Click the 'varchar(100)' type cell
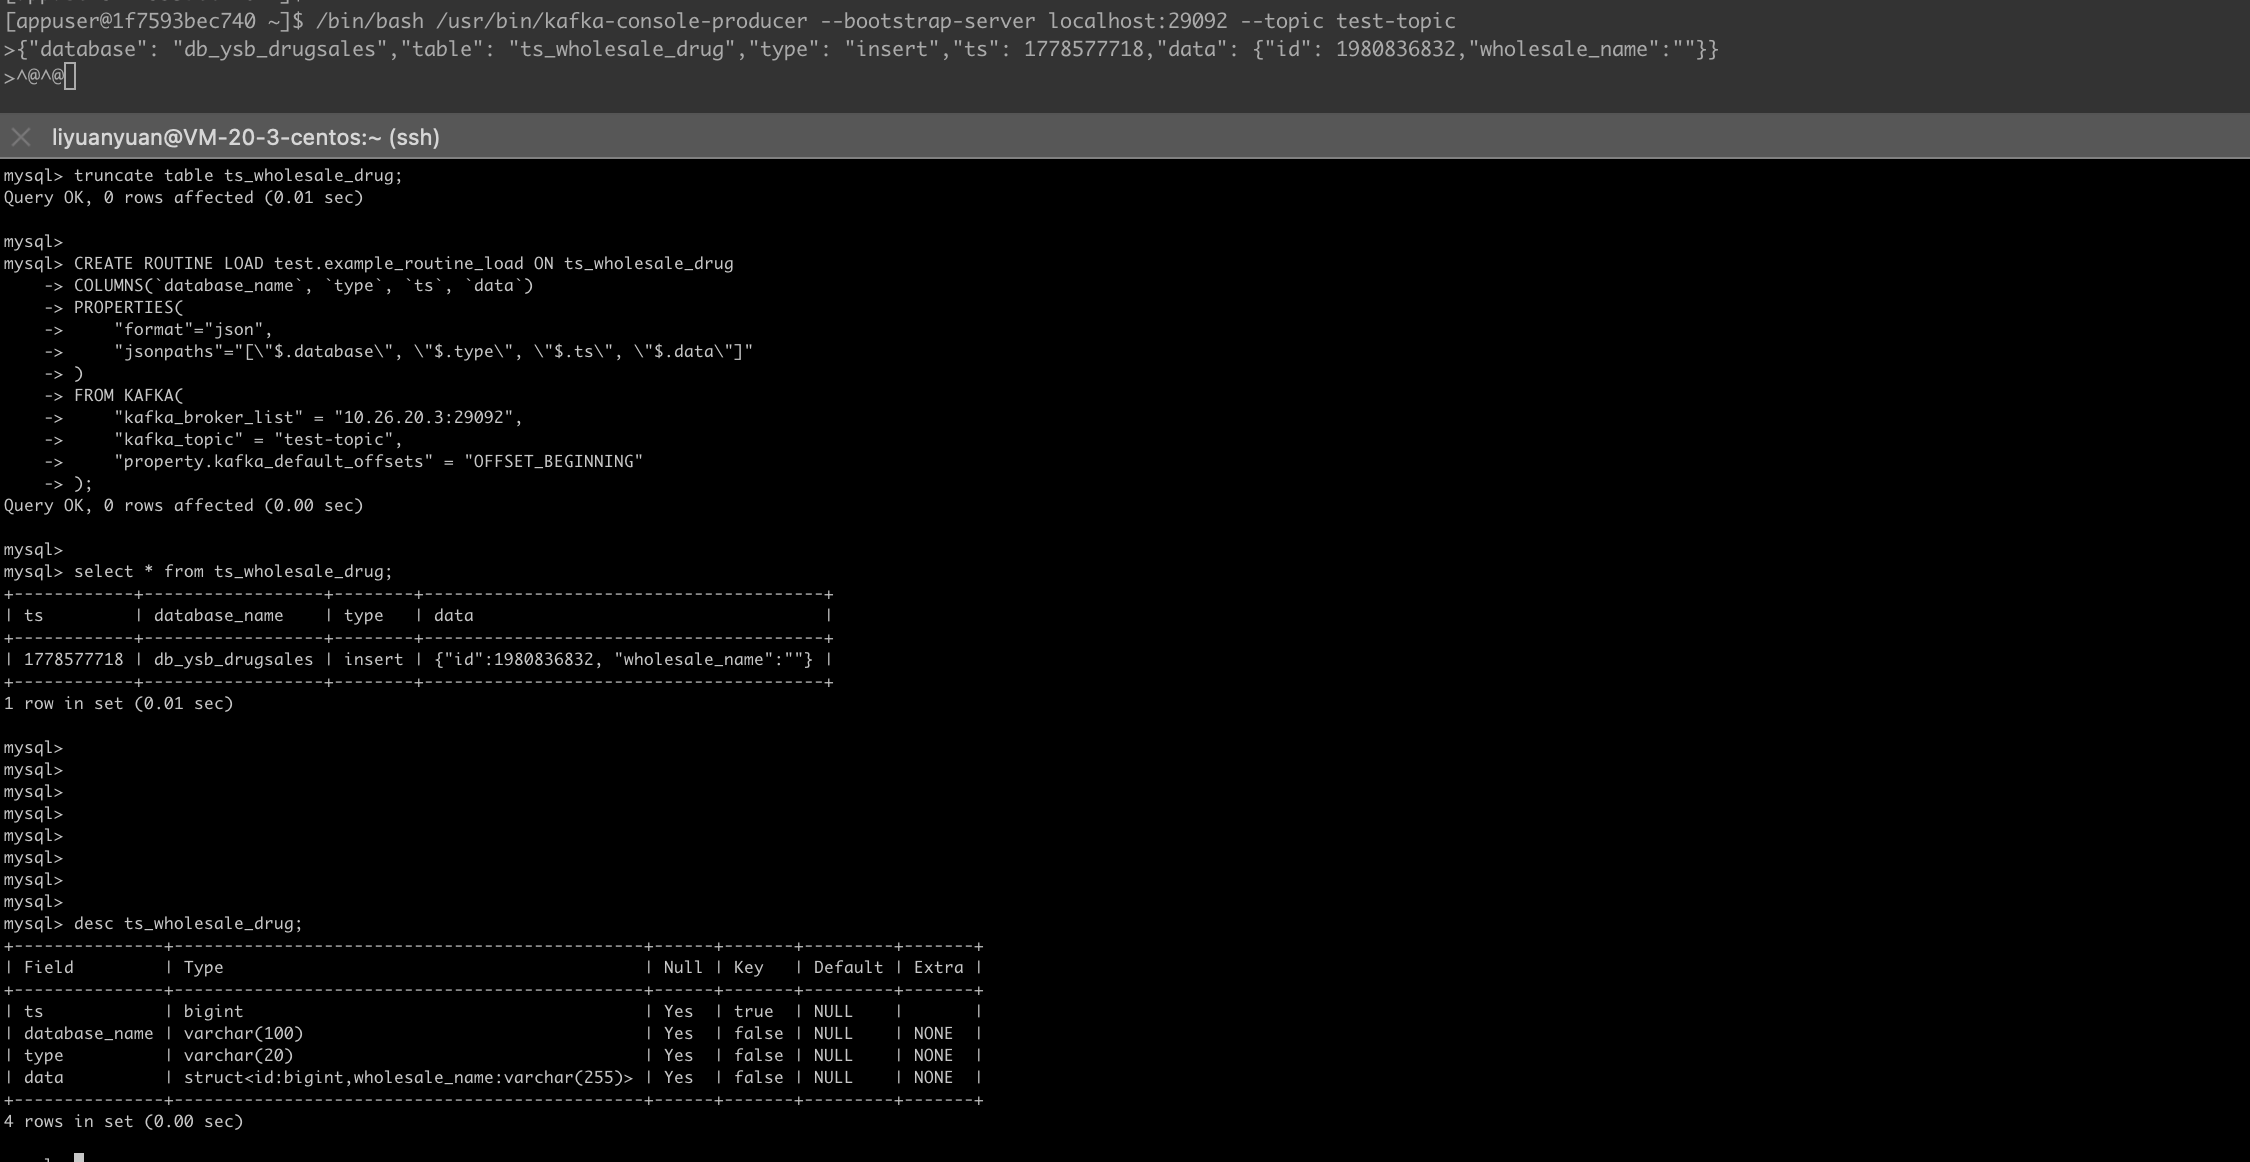The width and height of the screenshot is (2250, 1162). tap(243, 1033)
